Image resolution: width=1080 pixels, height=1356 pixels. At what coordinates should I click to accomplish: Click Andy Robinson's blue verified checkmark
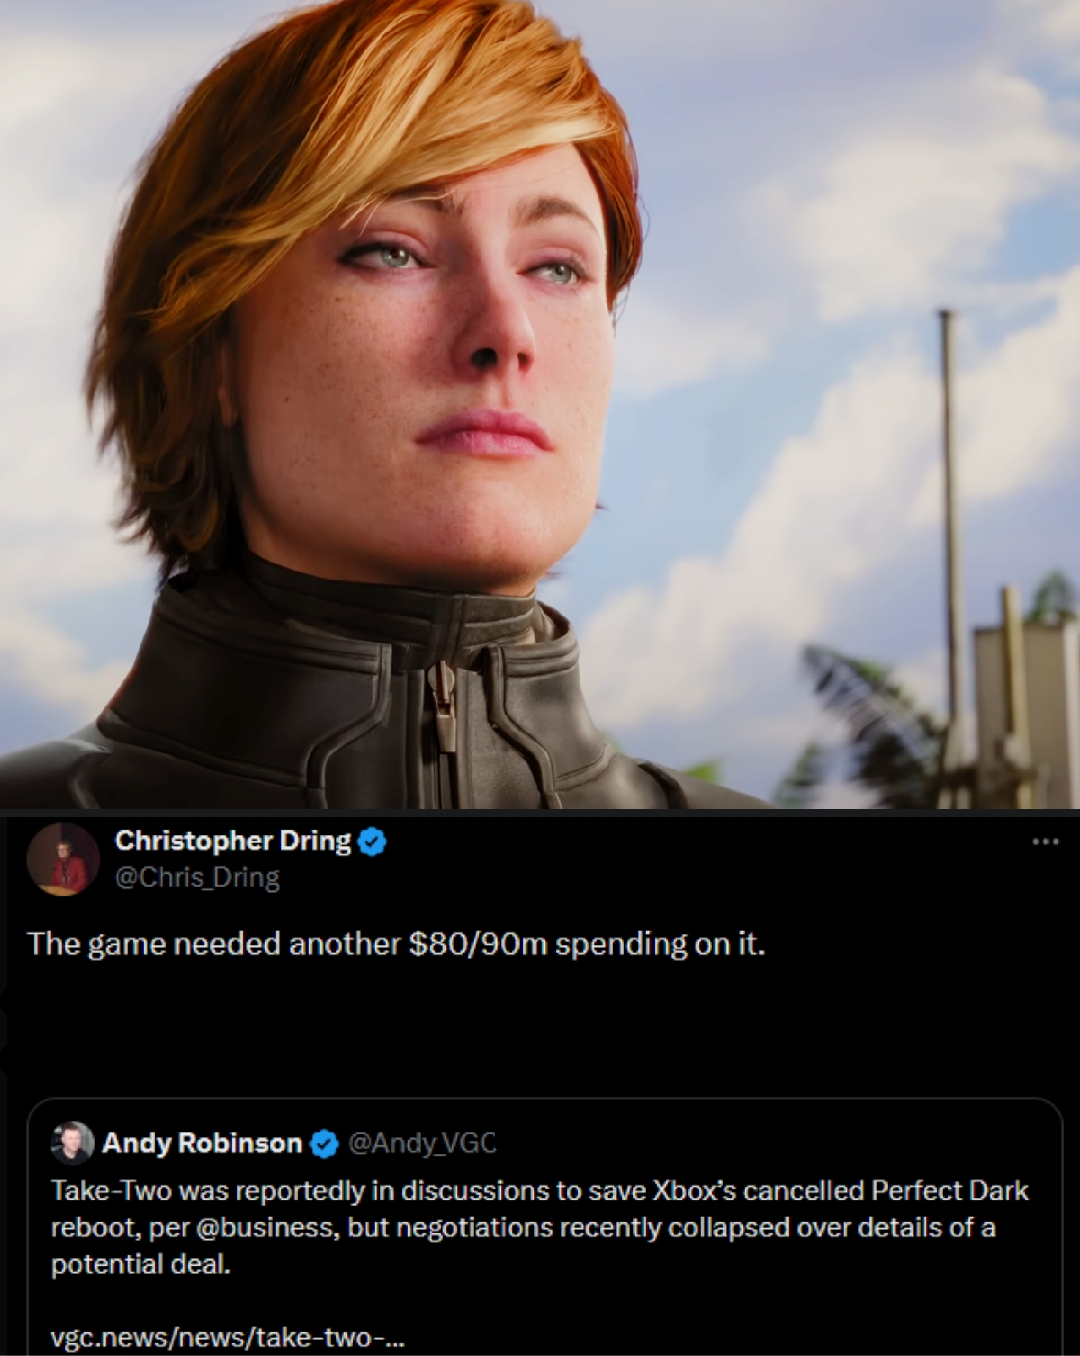[x=323, y=1143]
